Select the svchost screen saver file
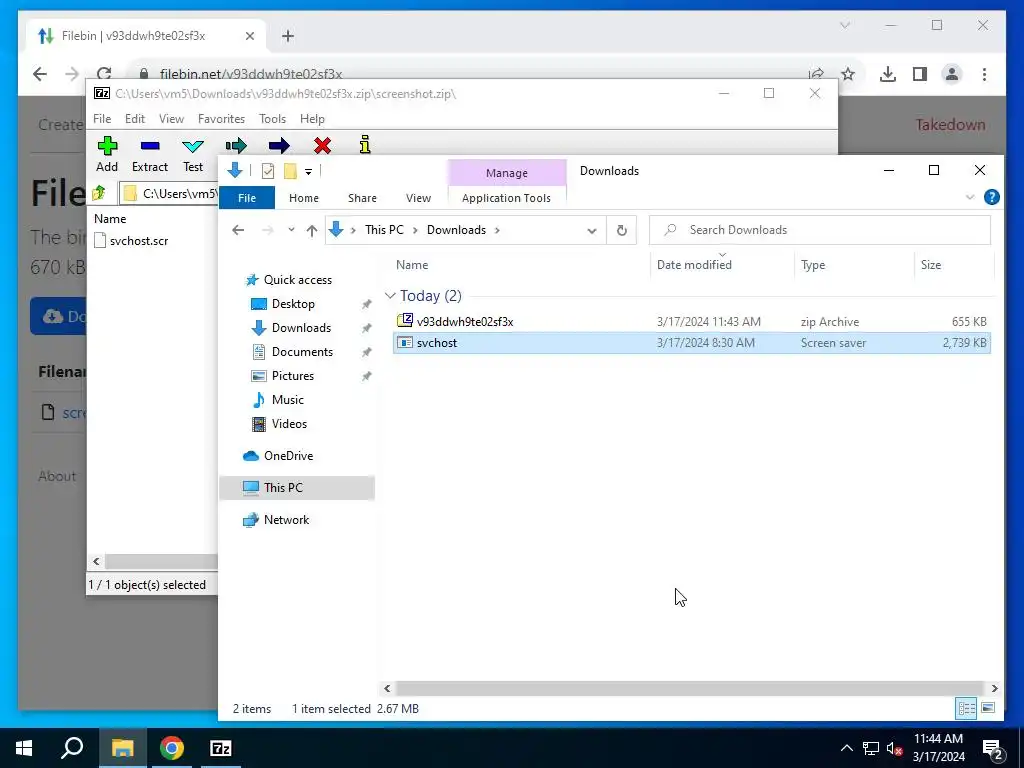The width and height of the screenshot is (1024, 768). (692, 343)
